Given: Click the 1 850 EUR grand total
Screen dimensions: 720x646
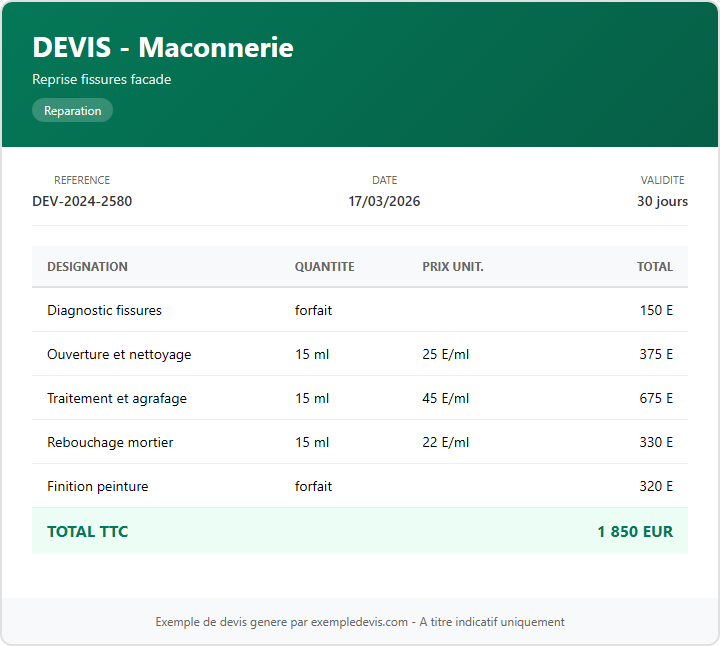Looking at the screenshot, I should point(635,532).
